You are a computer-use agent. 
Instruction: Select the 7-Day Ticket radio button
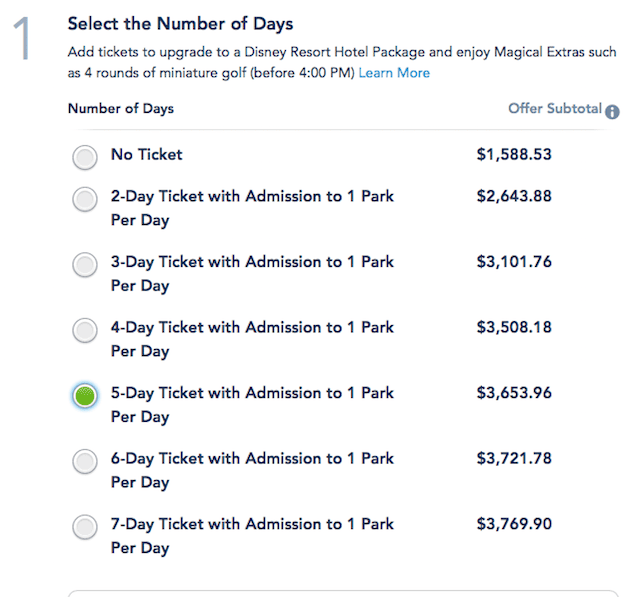click(85, 527)
